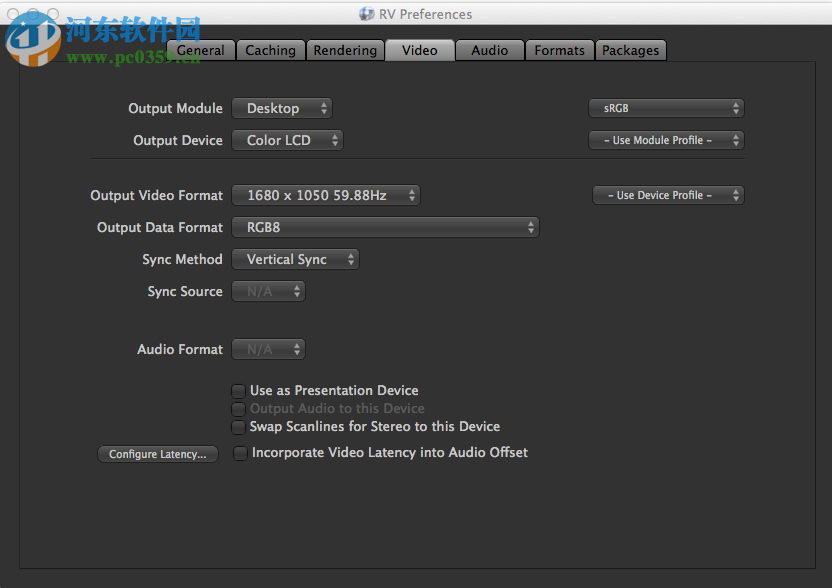The width and height of the screenshot is (832, 588).
Task: Click the Configure Latency button
Action: click(158, 454)
